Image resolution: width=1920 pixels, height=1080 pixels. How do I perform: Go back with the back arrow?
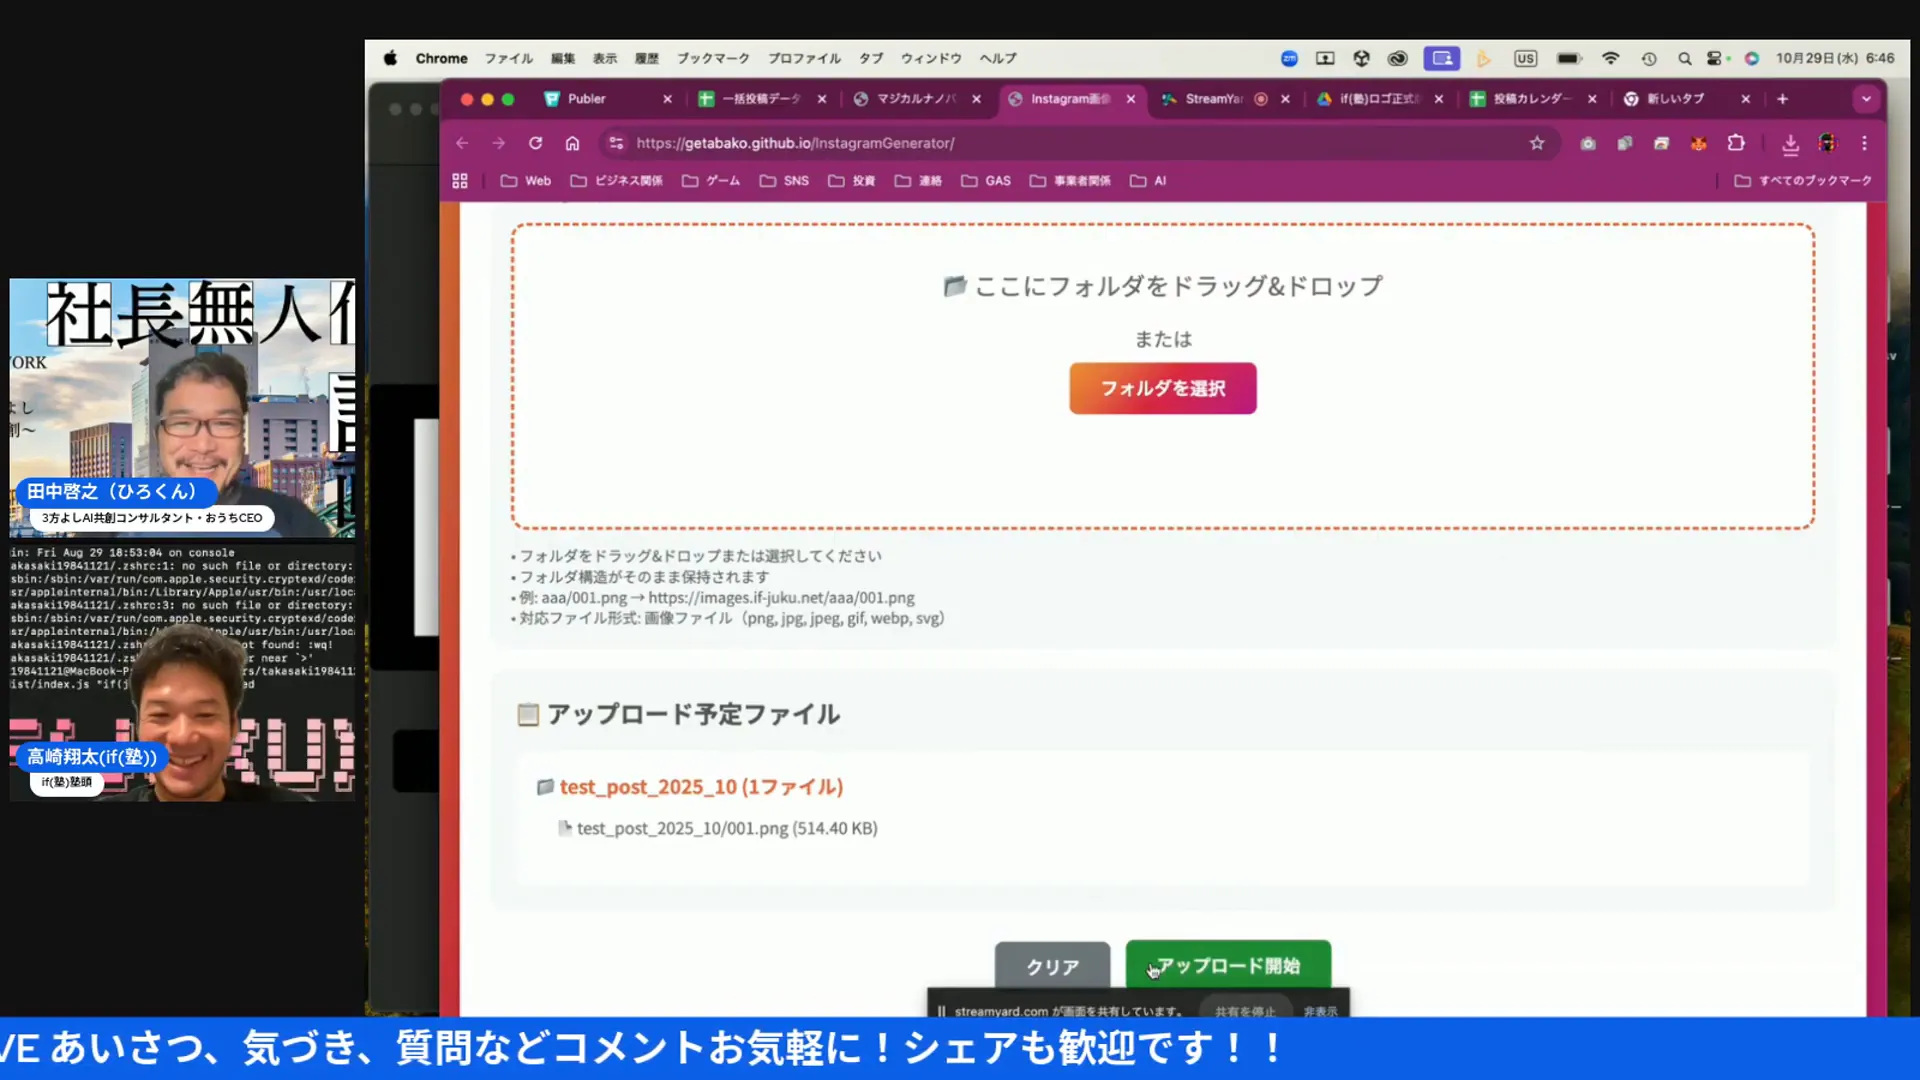tap(461, 143)
